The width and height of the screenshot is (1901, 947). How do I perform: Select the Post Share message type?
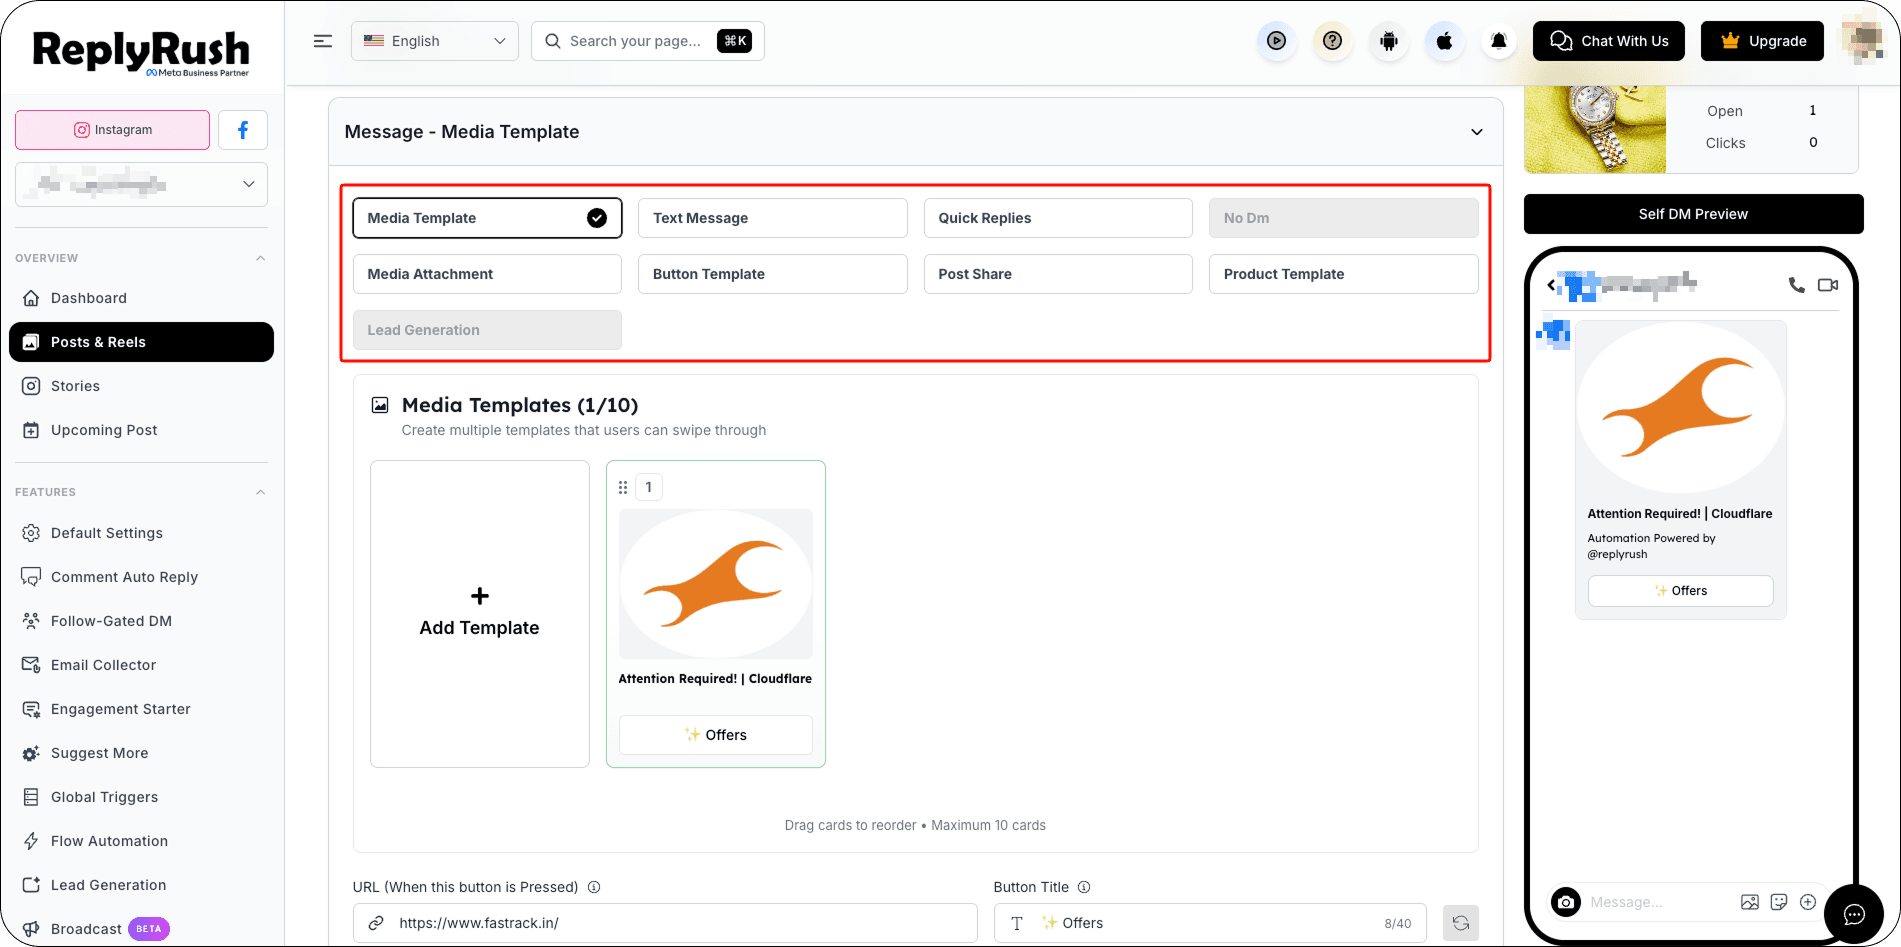click(1058, 274)
